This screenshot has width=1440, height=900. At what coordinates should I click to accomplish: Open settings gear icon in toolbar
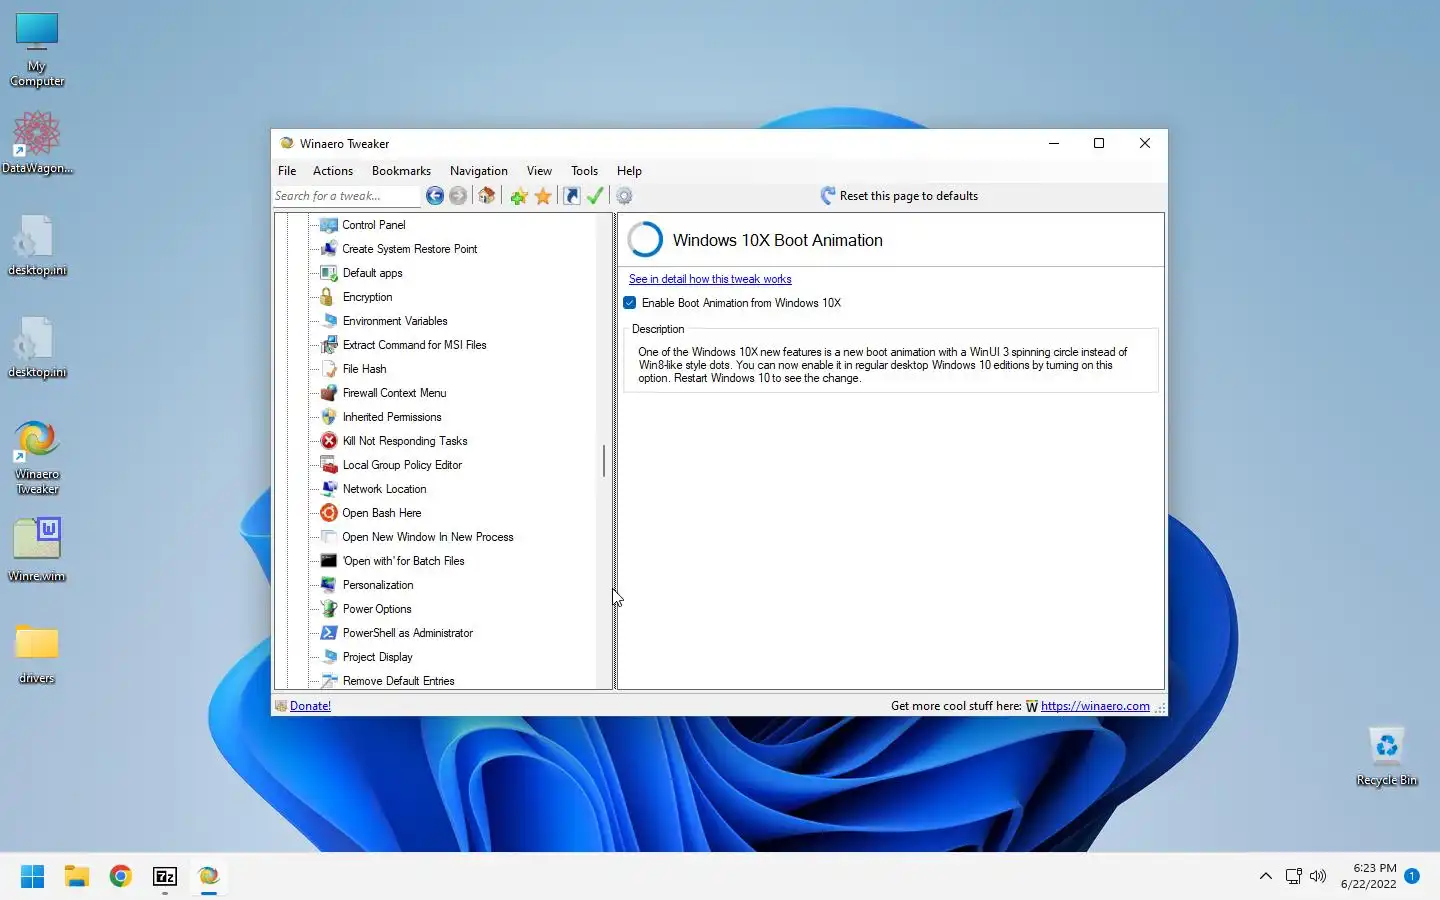tap(624, 196)
